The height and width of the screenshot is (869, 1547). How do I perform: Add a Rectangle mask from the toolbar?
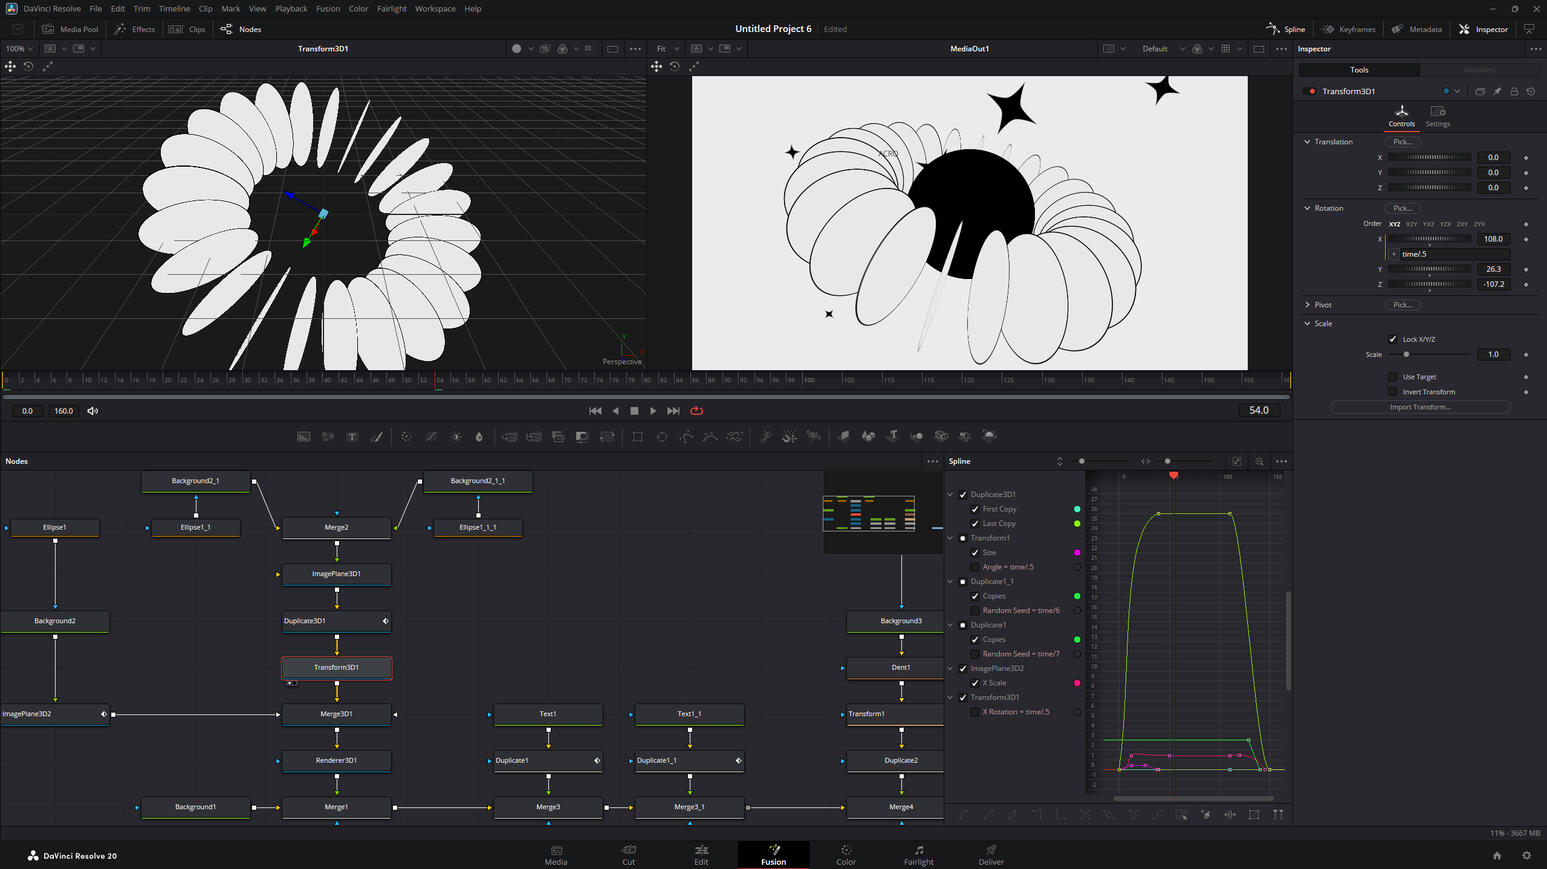pyautogui.click(x=637, y=436)
